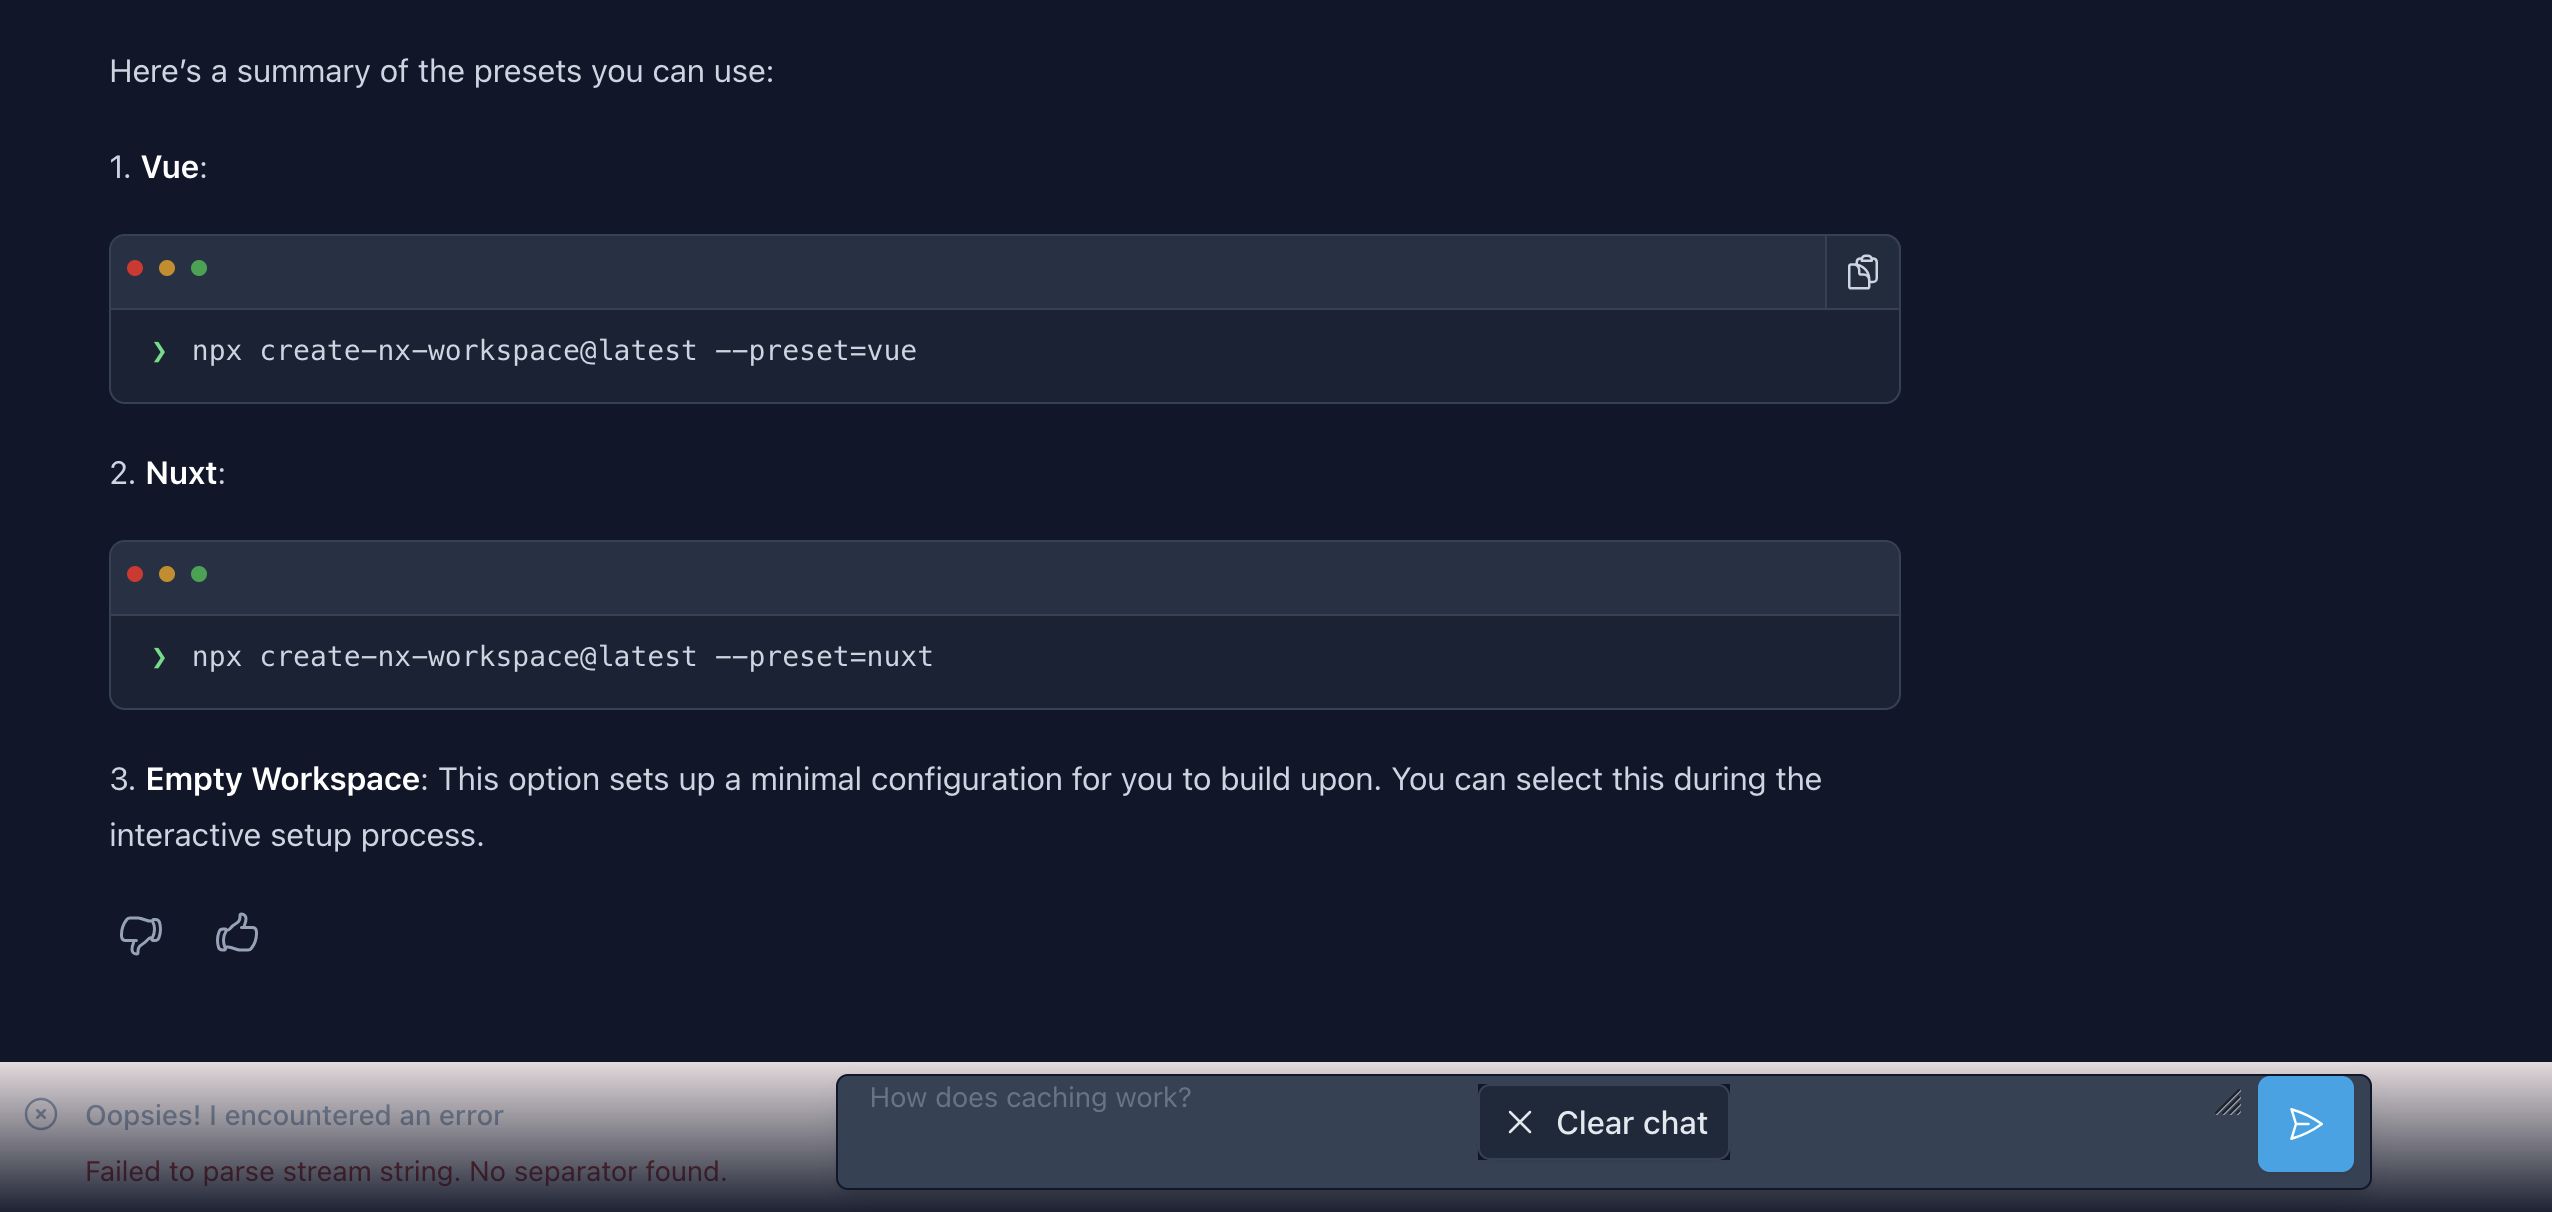
Task: Click green dot in Vue code block
Action: tap(199, 268)
